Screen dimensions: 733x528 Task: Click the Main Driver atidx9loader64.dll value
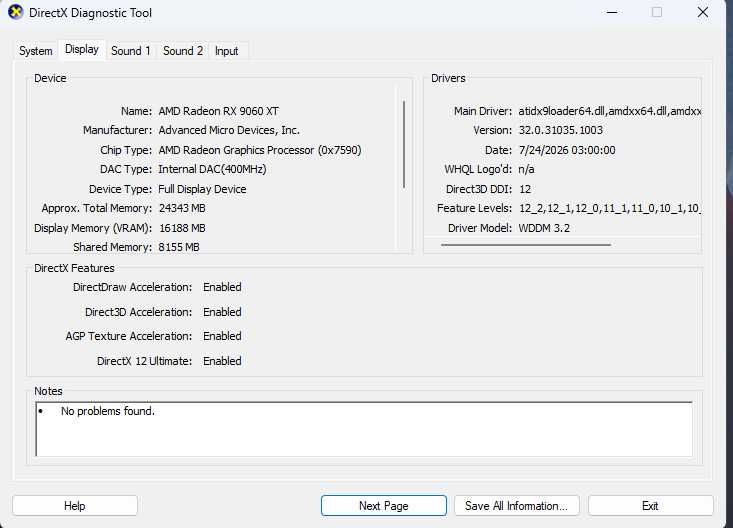coord(610,111)
